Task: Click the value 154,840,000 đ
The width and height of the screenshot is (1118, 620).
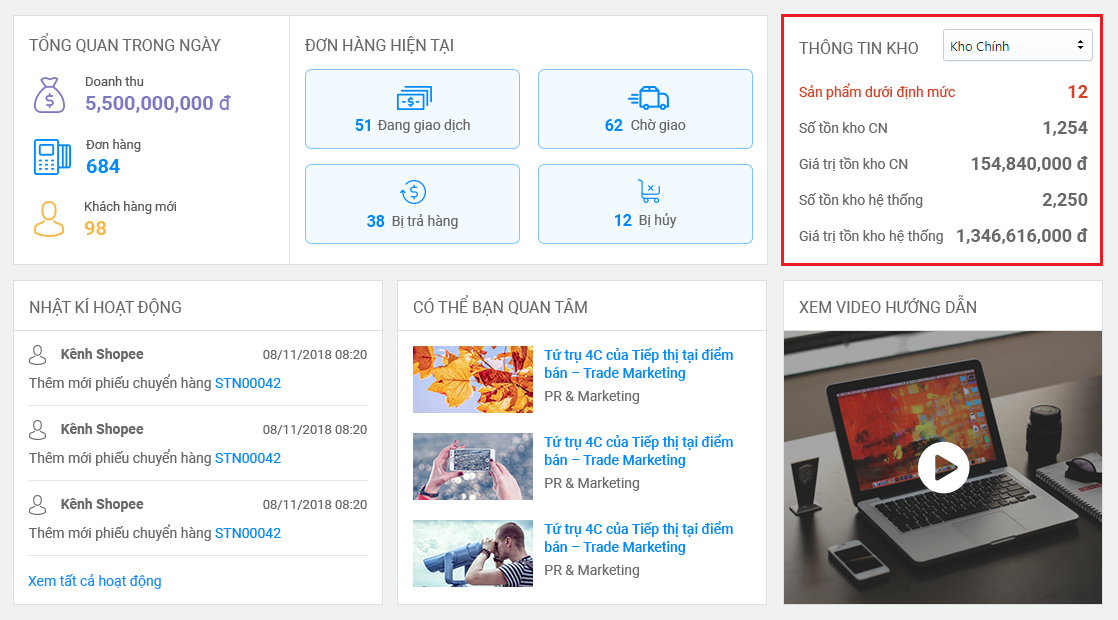Action: (1029, 164)
